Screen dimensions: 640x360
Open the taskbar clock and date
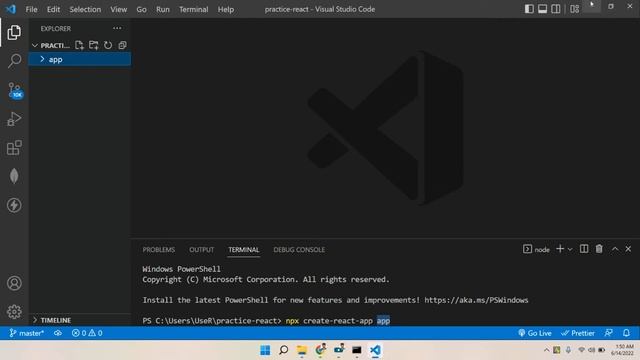tap(622, 350)
